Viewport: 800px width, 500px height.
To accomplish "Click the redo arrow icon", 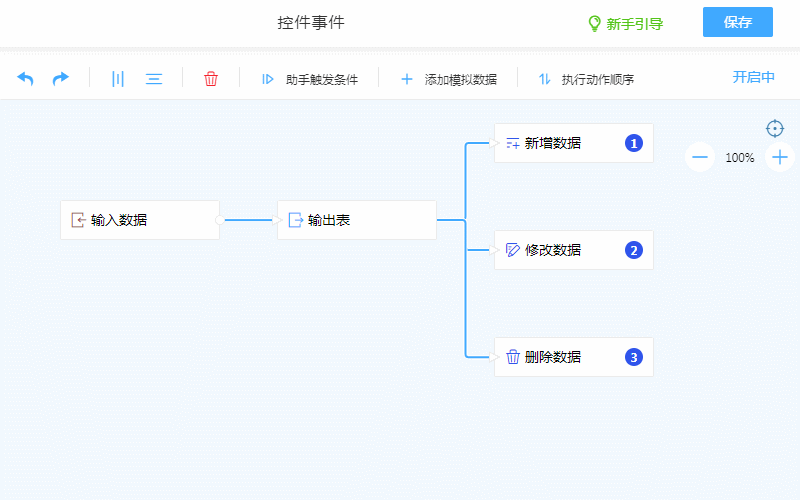I will tap(61, 79).
